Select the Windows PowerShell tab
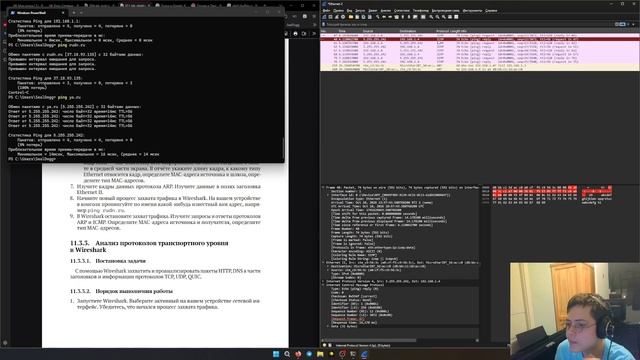640x360 pixels. point(35,13)
